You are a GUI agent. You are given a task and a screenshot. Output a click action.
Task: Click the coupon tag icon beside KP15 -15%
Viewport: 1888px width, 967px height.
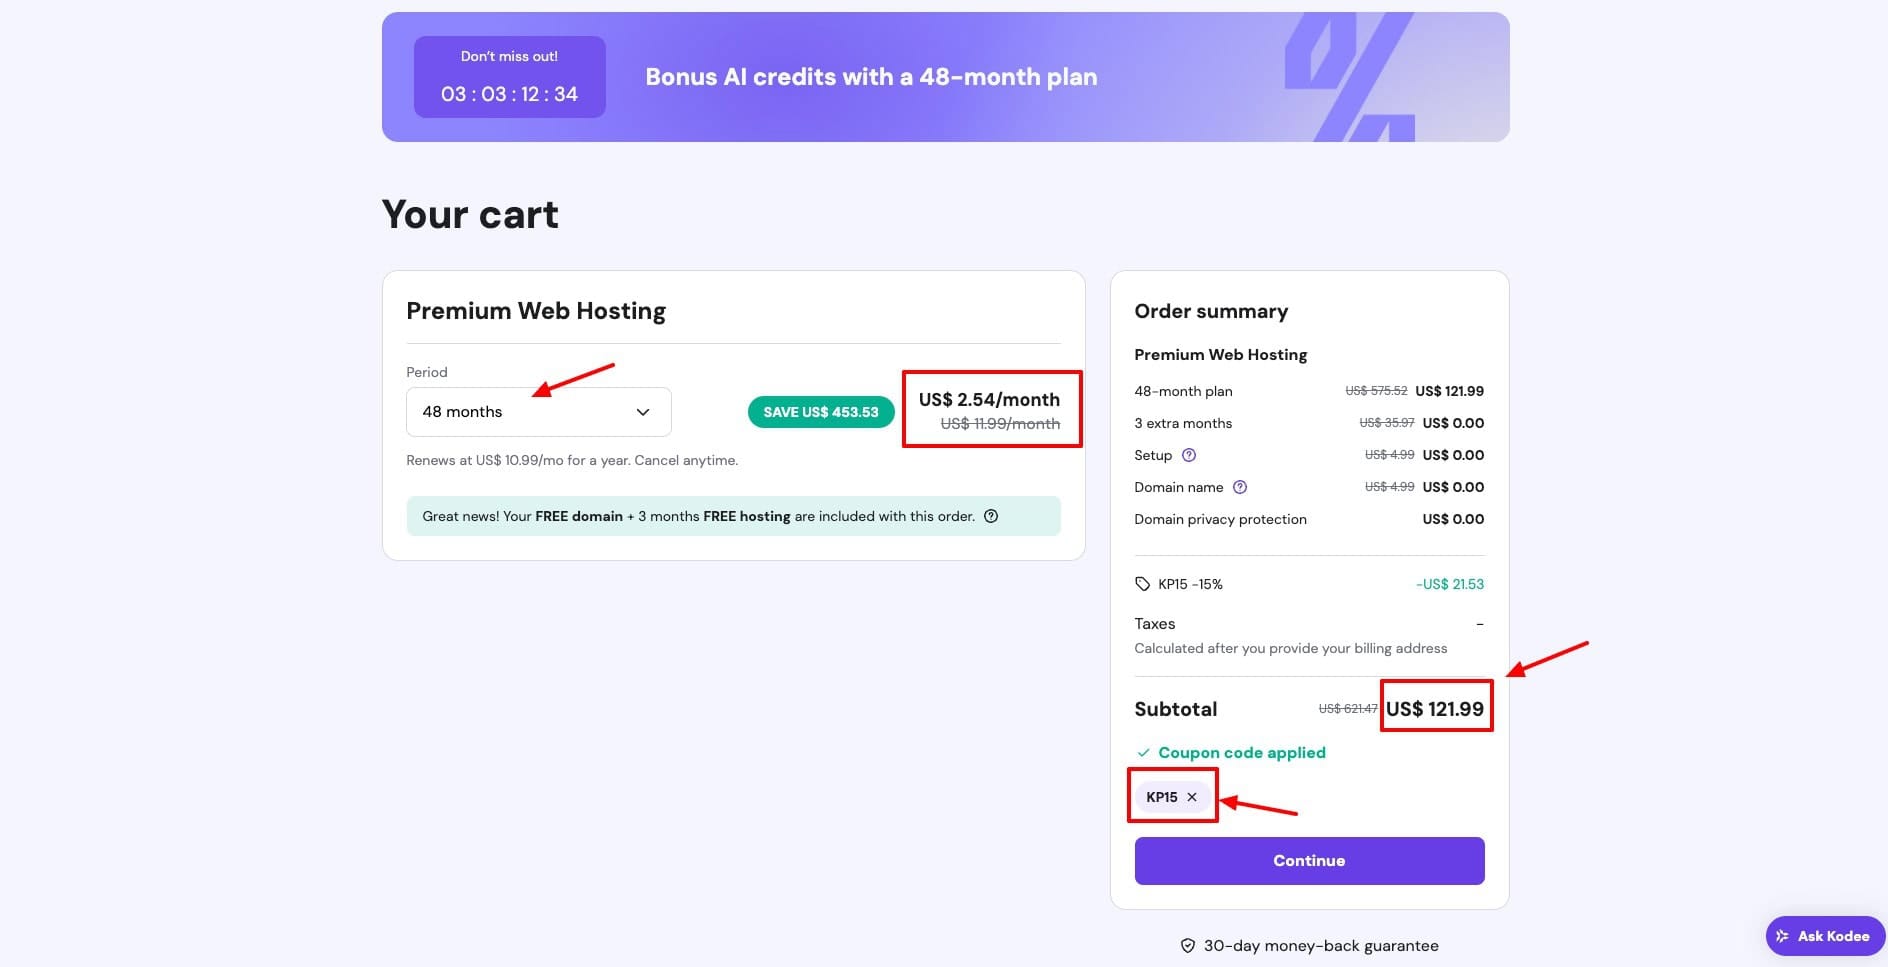1143,583
